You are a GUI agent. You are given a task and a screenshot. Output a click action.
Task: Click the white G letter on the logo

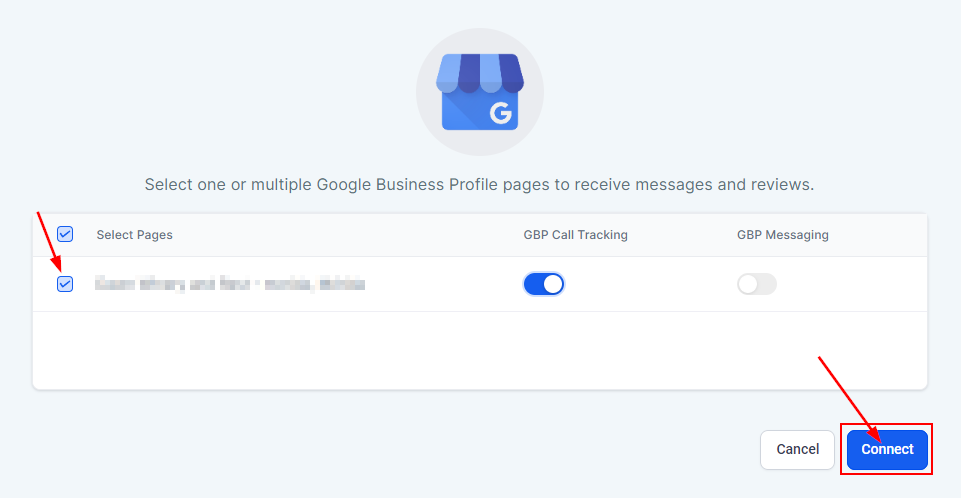tap(500, 114)
